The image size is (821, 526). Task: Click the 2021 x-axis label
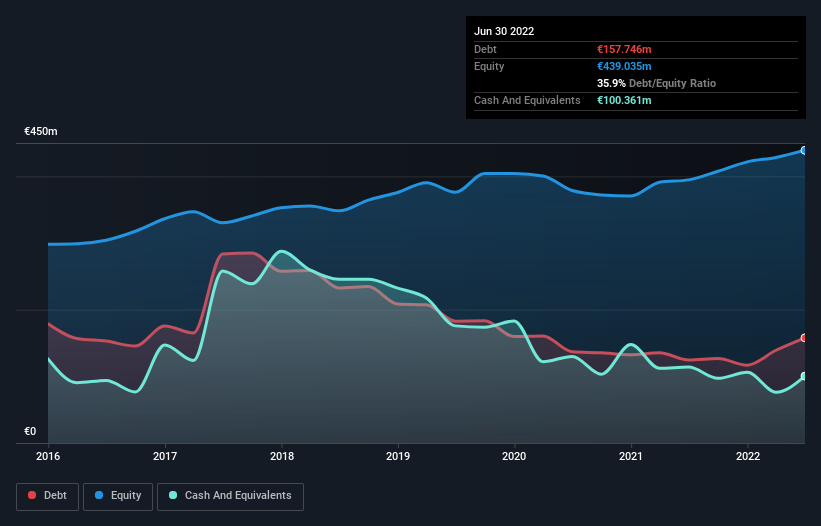pos(631,456)
